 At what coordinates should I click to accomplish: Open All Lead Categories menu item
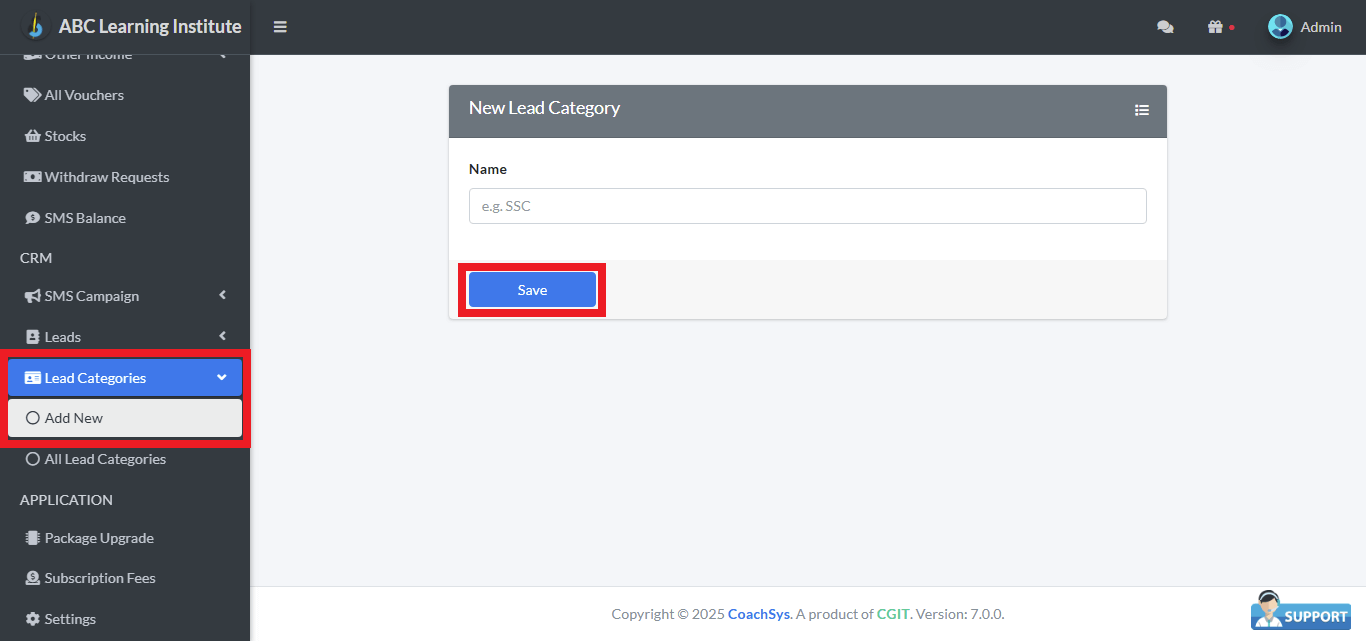[x=105, y=459]
